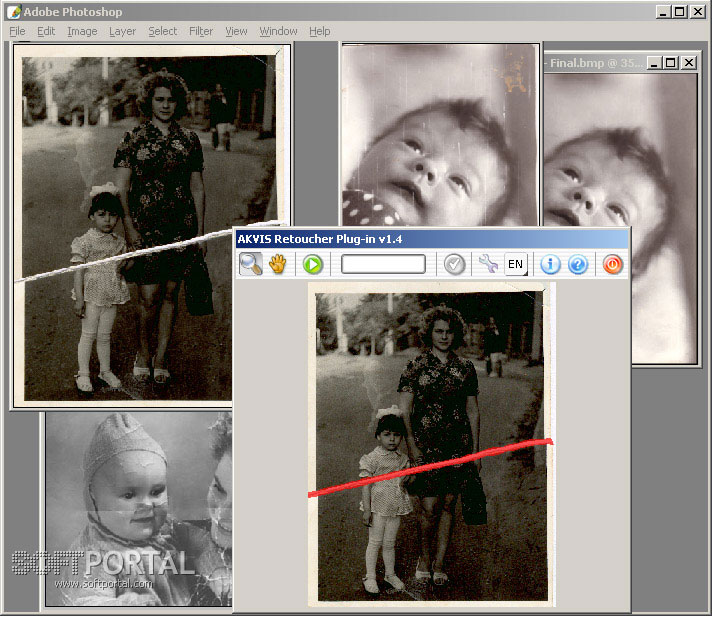Open the View menu

pos(236,31)
